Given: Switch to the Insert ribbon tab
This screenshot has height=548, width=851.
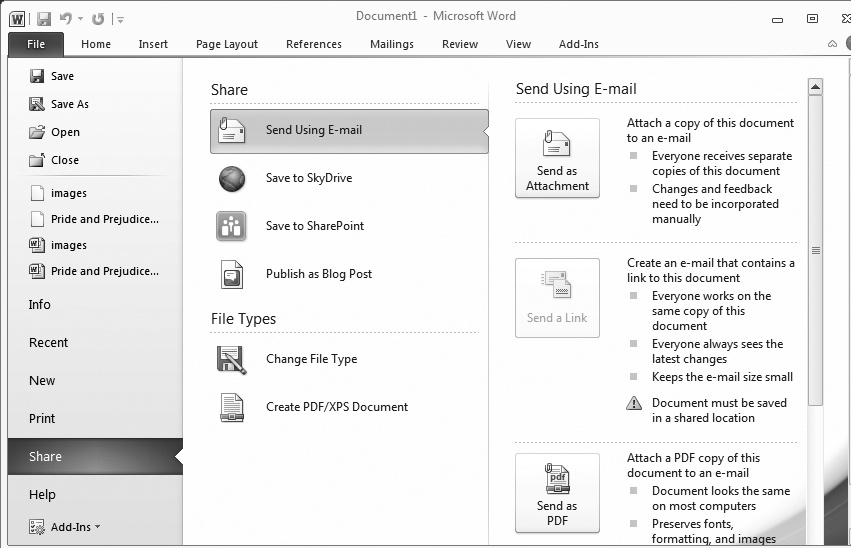Looking at the screenshot, I should coord(153,44).
